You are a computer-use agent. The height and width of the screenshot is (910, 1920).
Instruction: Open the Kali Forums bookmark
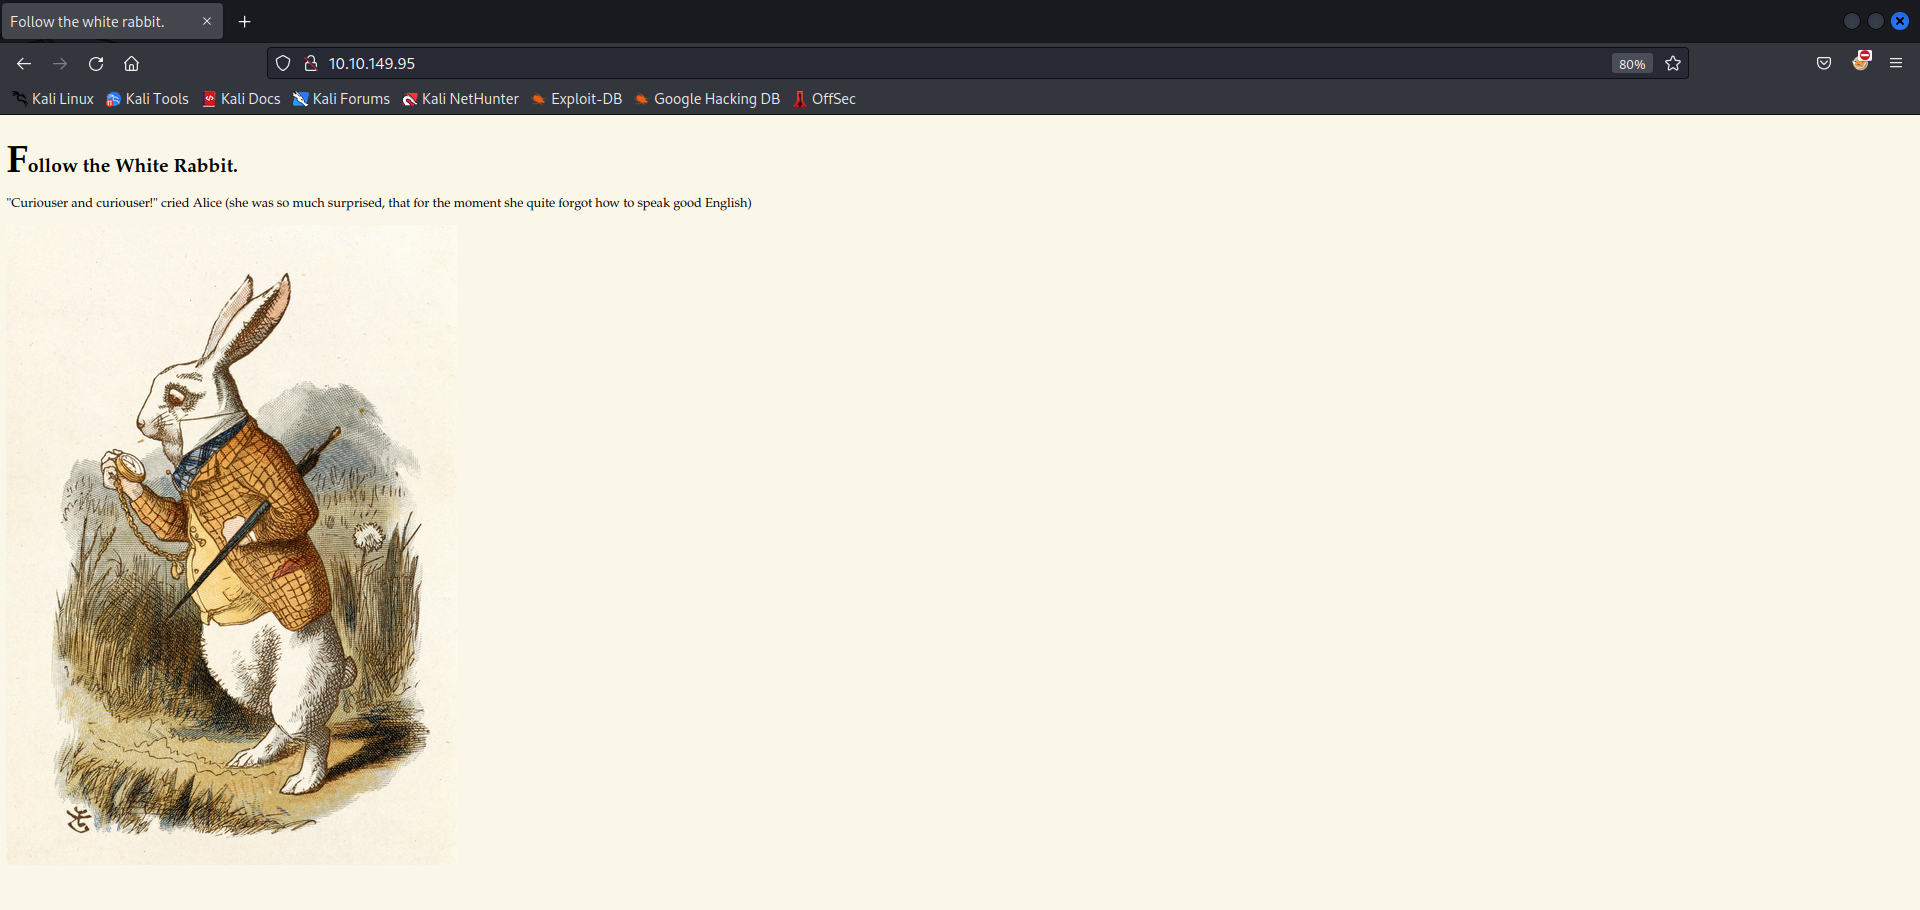click(x=341, y=99)
